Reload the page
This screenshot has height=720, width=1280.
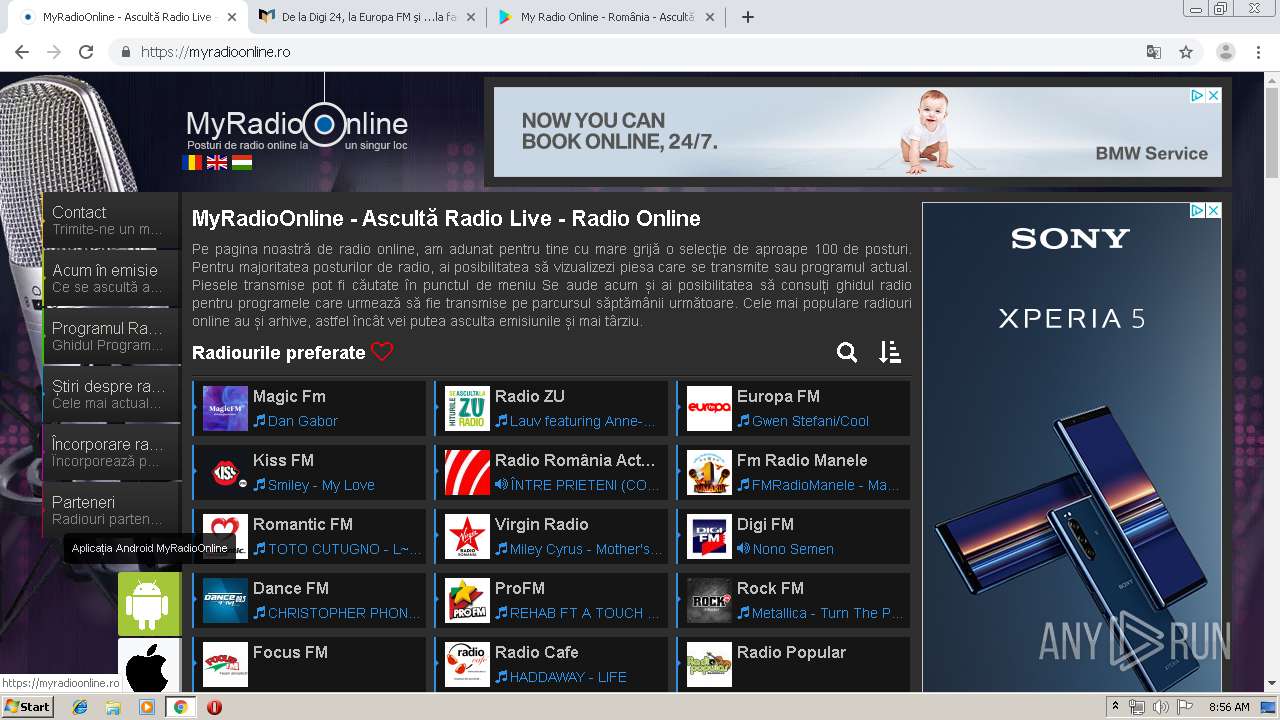tap(86, 52)
